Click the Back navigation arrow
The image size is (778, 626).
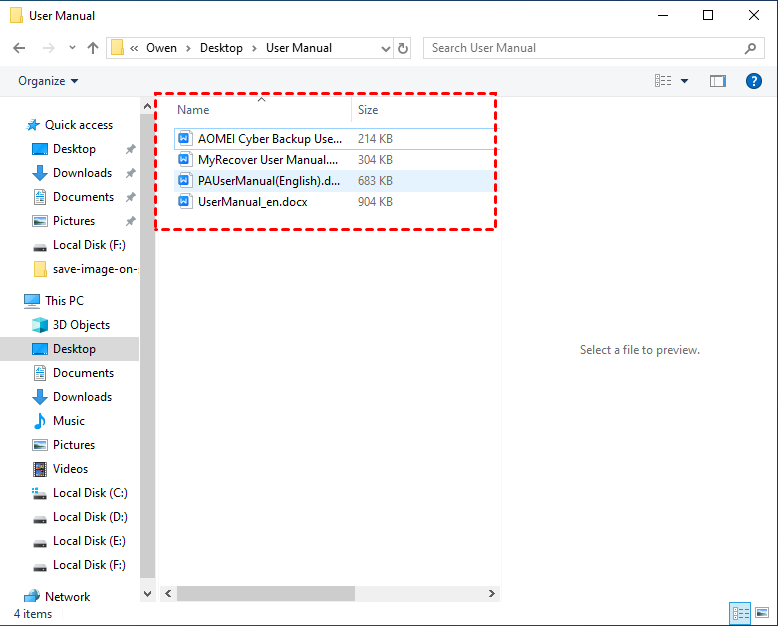pos(19,48)
